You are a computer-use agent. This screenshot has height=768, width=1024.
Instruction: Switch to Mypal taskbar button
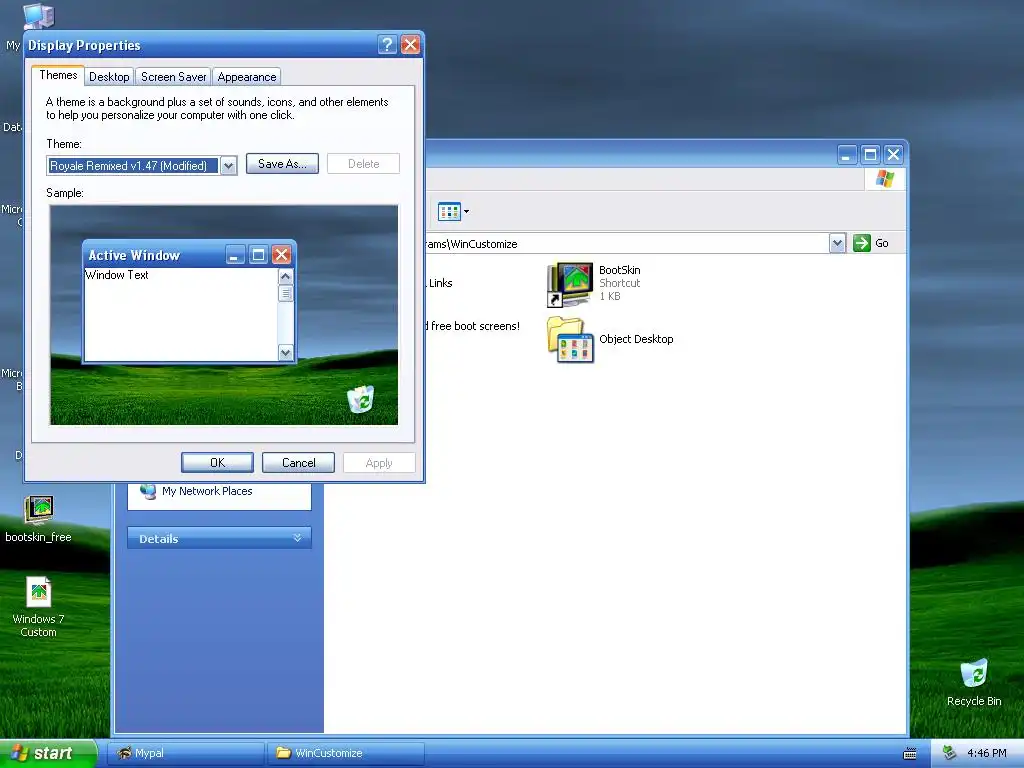pos(185,753)
